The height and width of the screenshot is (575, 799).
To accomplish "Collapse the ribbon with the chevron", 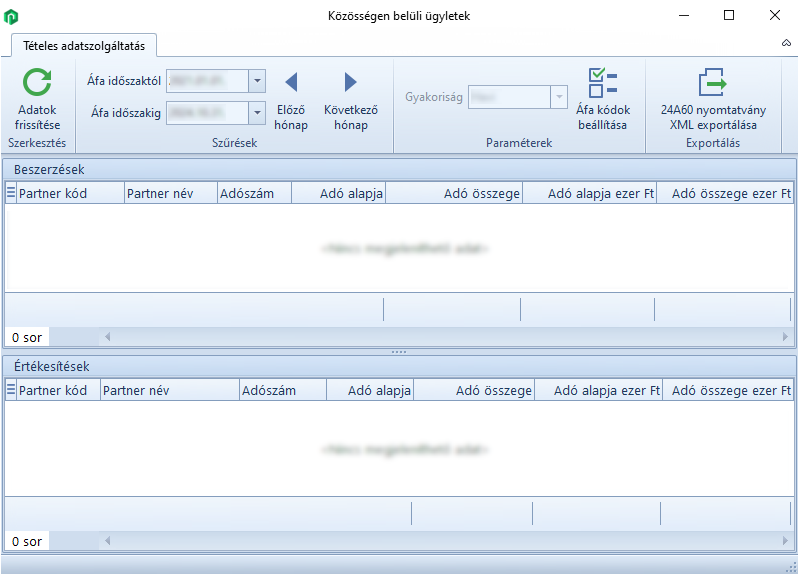I will click(x=785, y=44).
